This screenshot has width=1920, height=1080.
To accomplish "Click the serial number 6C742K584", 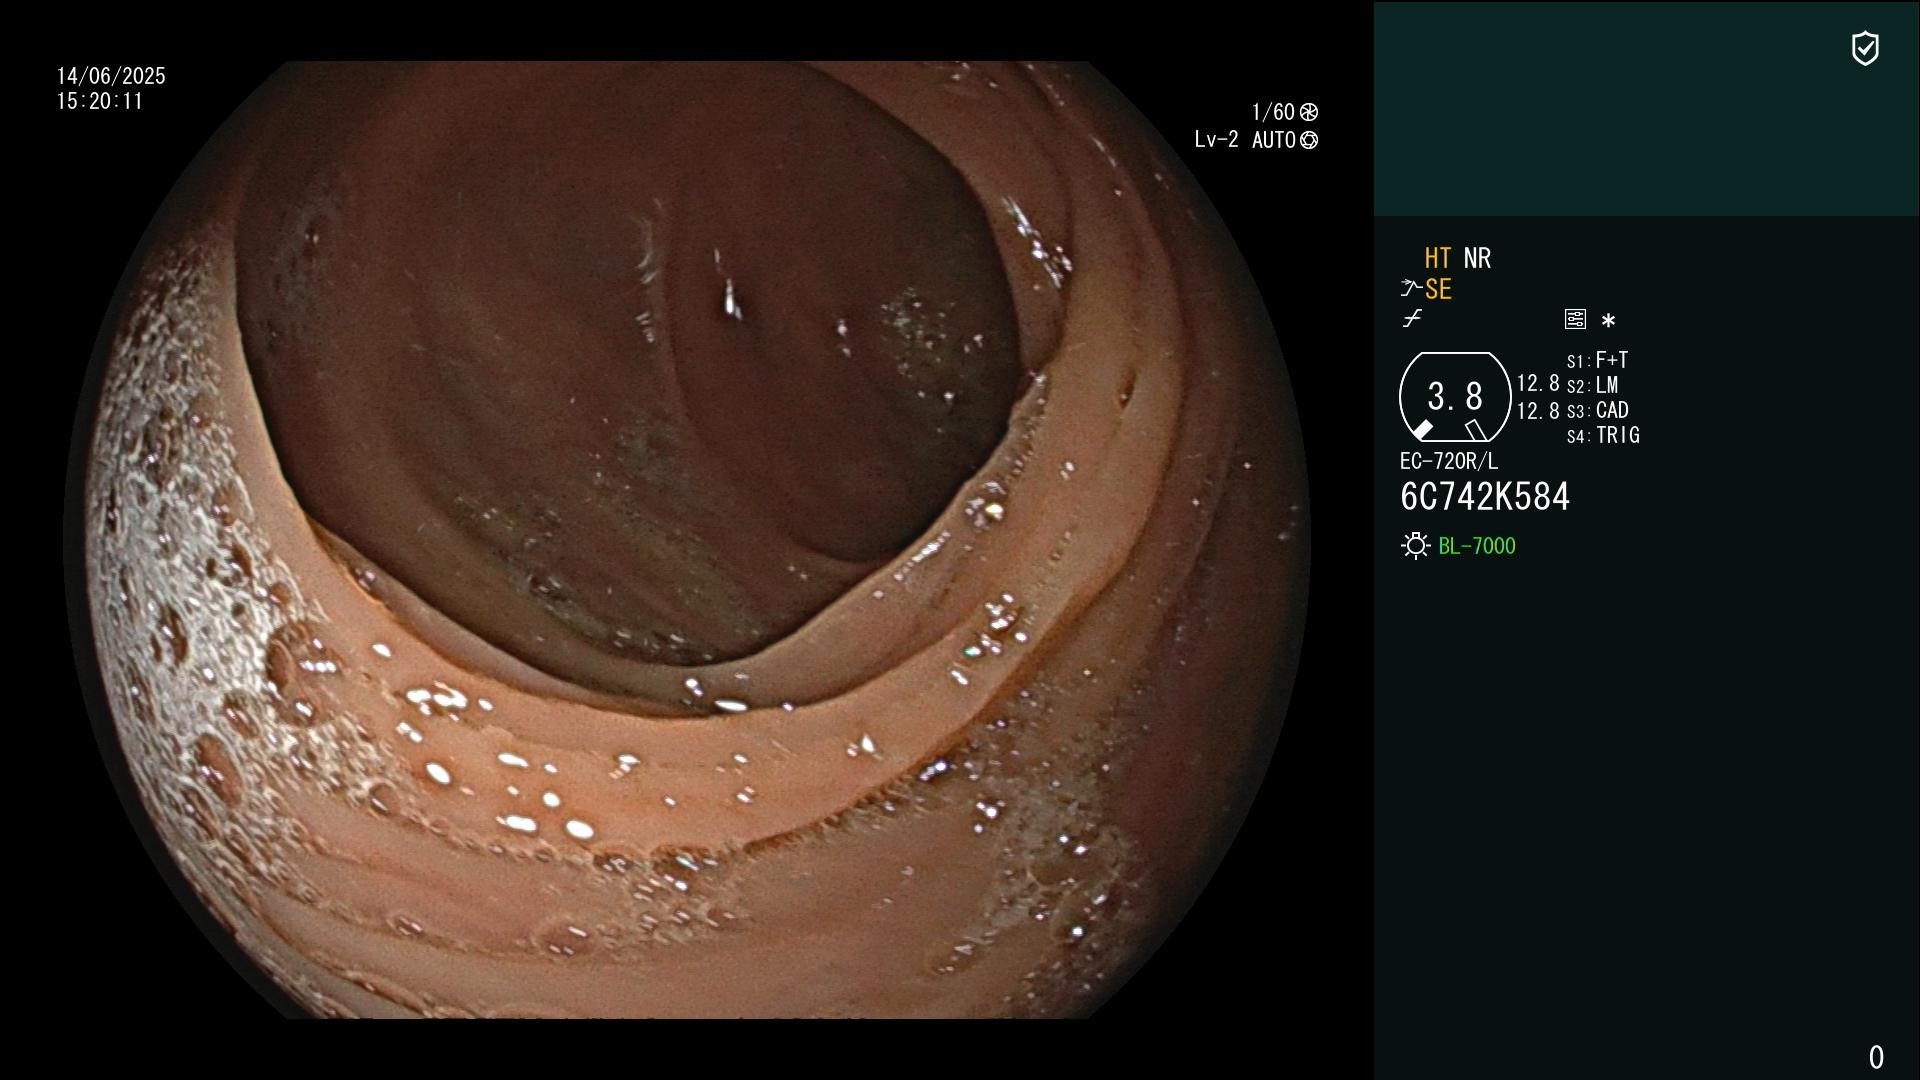I will click(x=1485, y=497).
